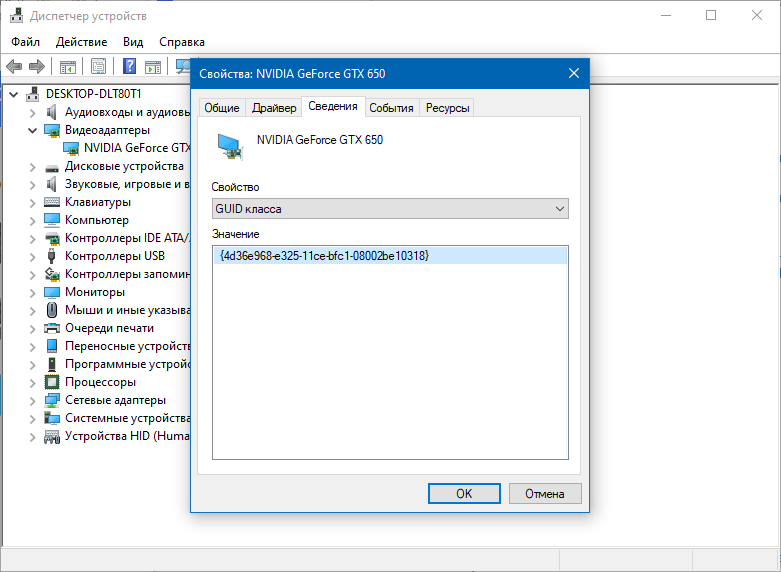Click the Forward arrow in Device Manager toolbar
Viewport: 781px width, 572px height.
pos(37,66)
